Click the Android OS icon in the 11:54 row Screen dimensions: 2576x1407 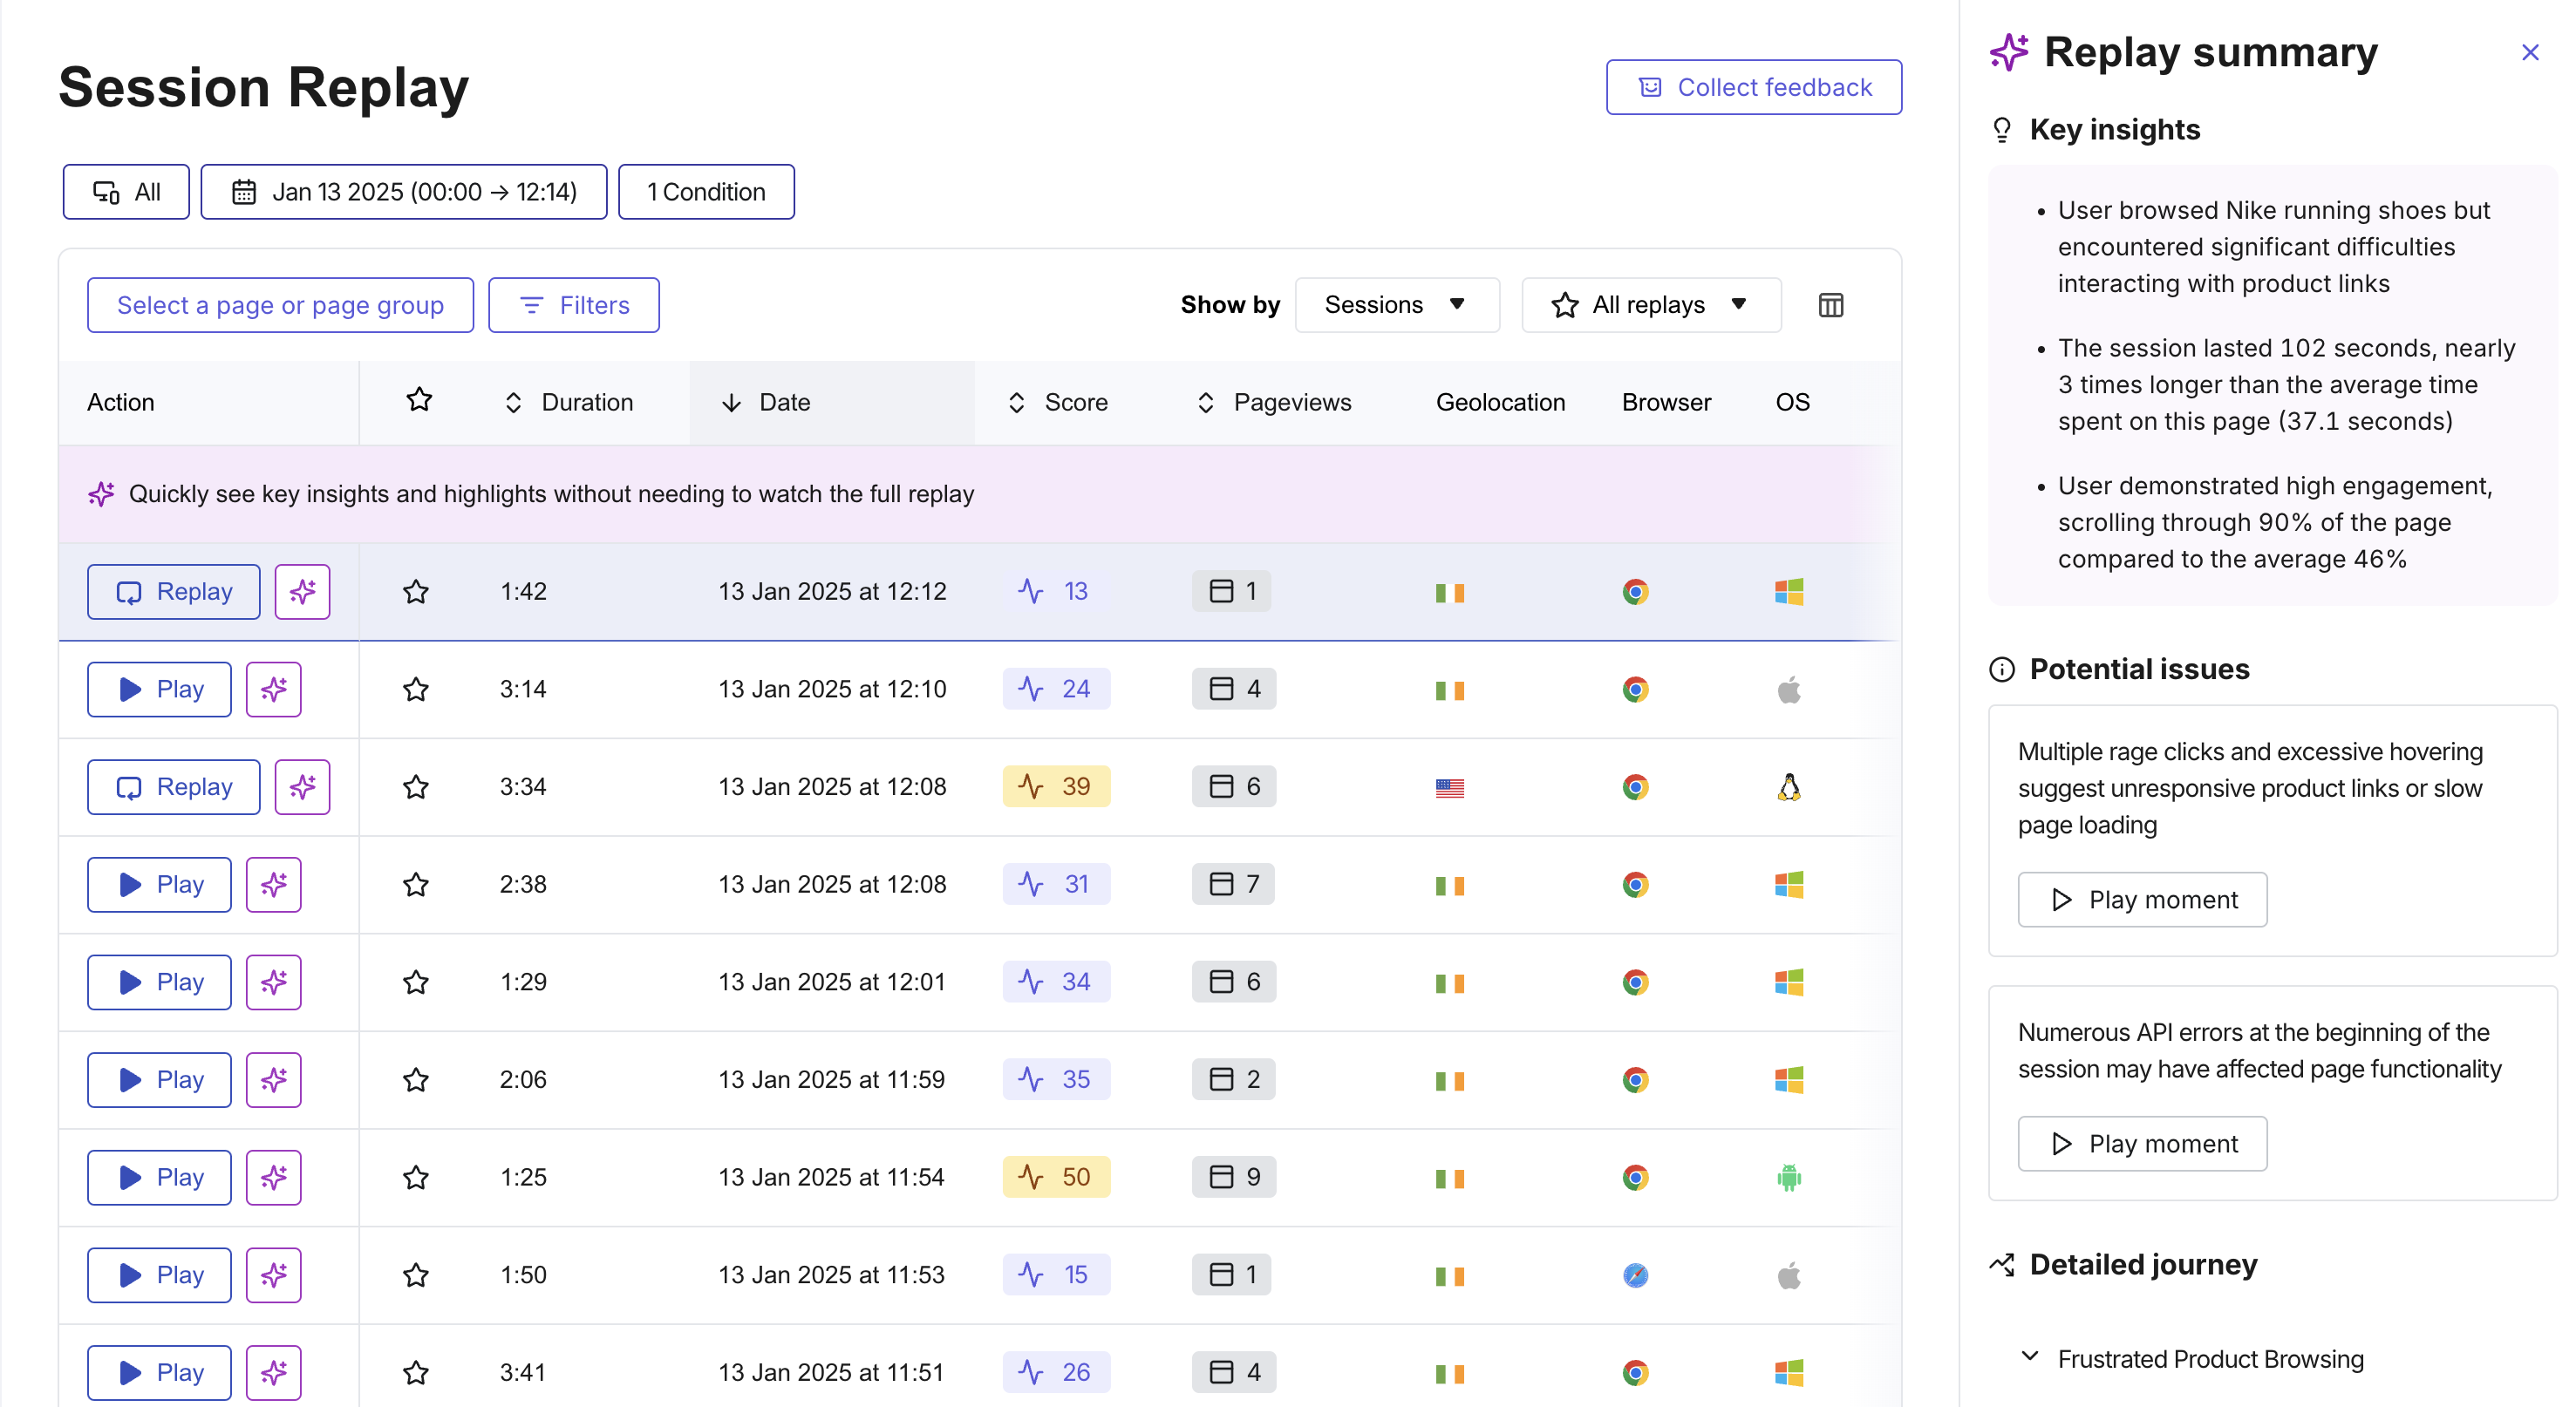point(1789,1177)
